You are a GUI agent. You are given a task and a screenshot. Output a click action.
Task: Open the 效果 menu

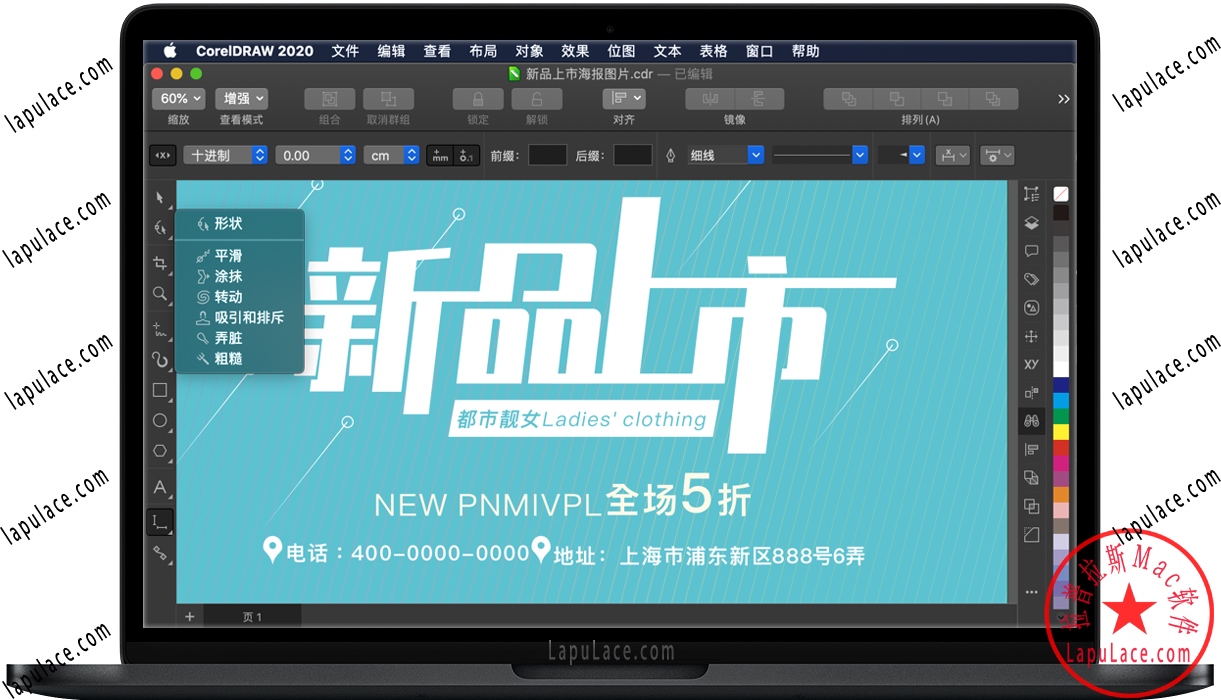(575, 51)
